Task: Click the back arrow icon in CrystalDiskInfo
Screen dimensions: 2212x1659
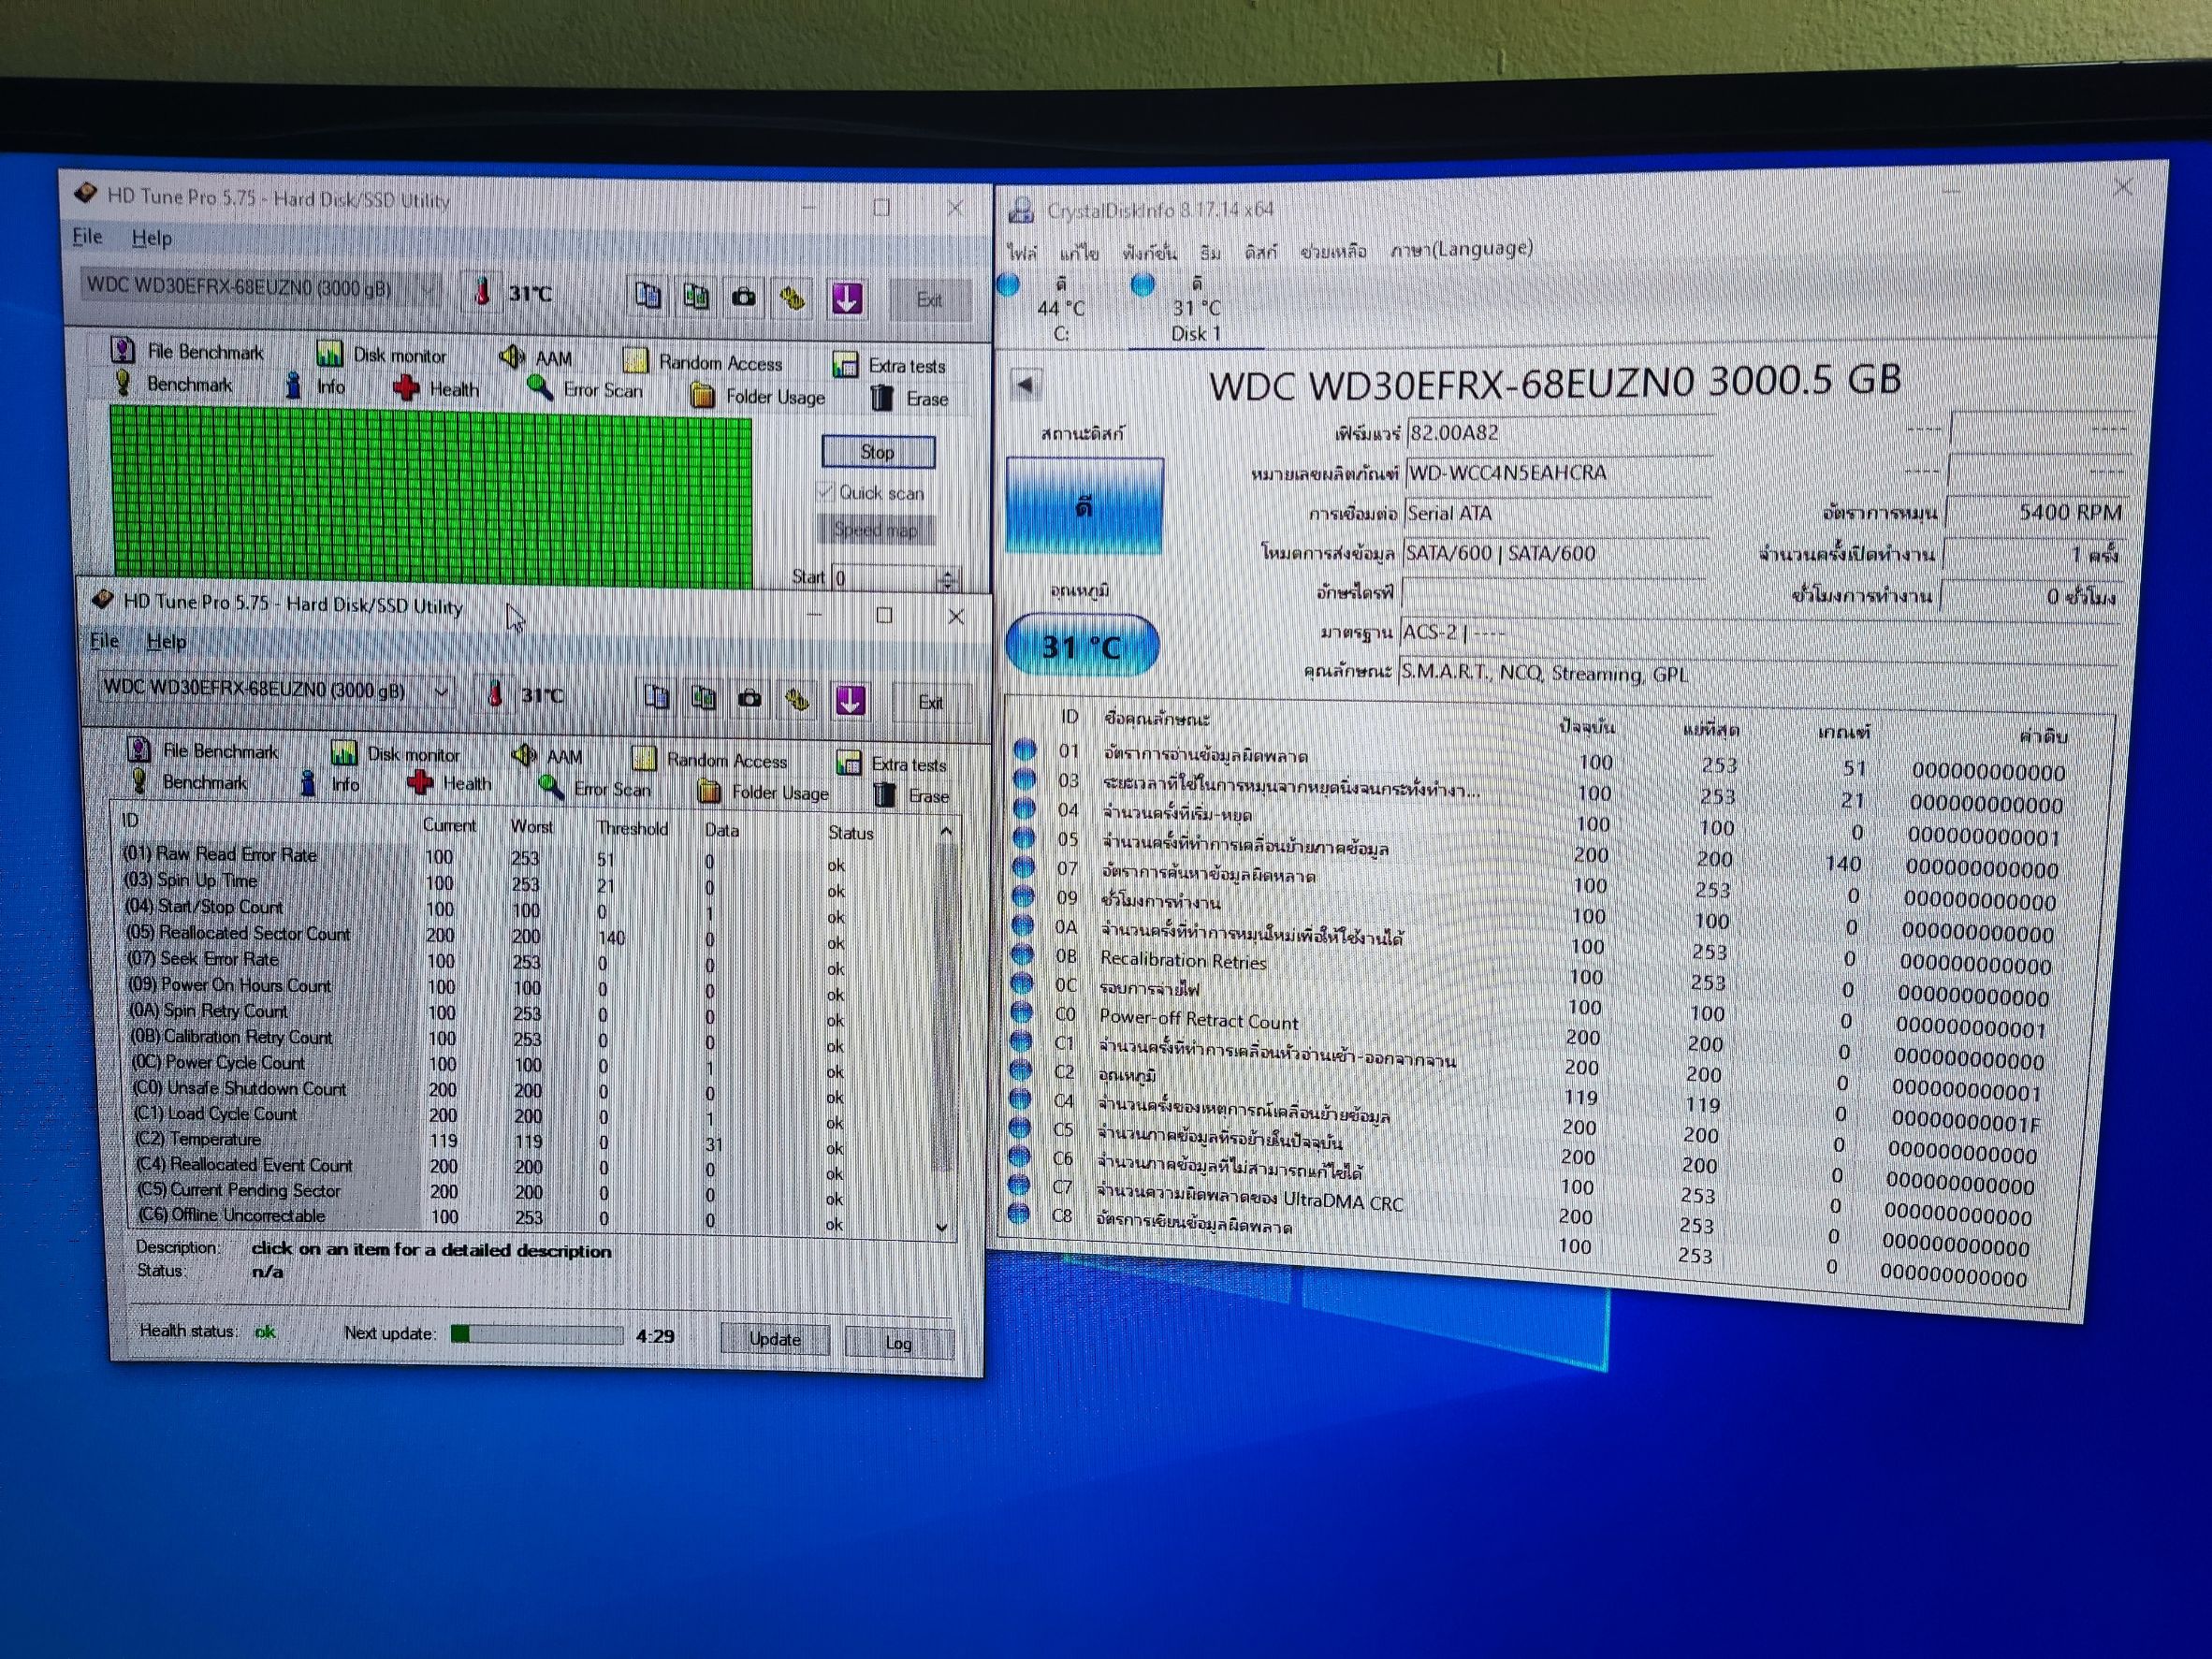Action: click(1025, 384)
